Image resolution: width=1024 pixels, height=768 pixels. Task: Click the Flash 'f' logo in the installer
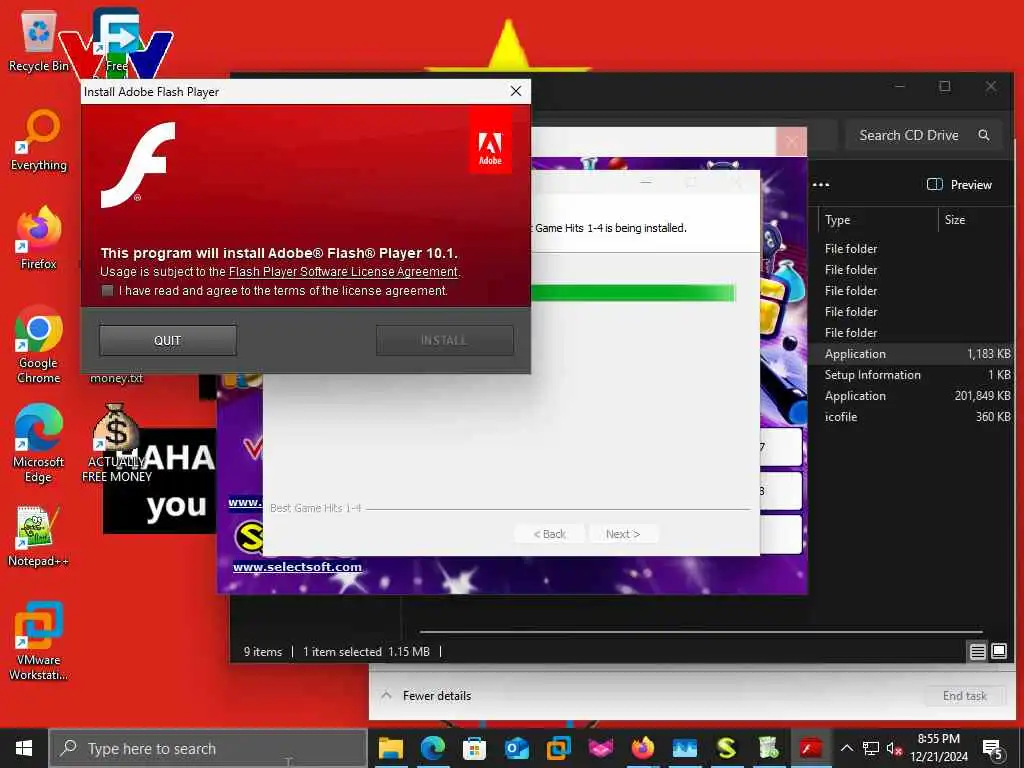coord(138,165)
